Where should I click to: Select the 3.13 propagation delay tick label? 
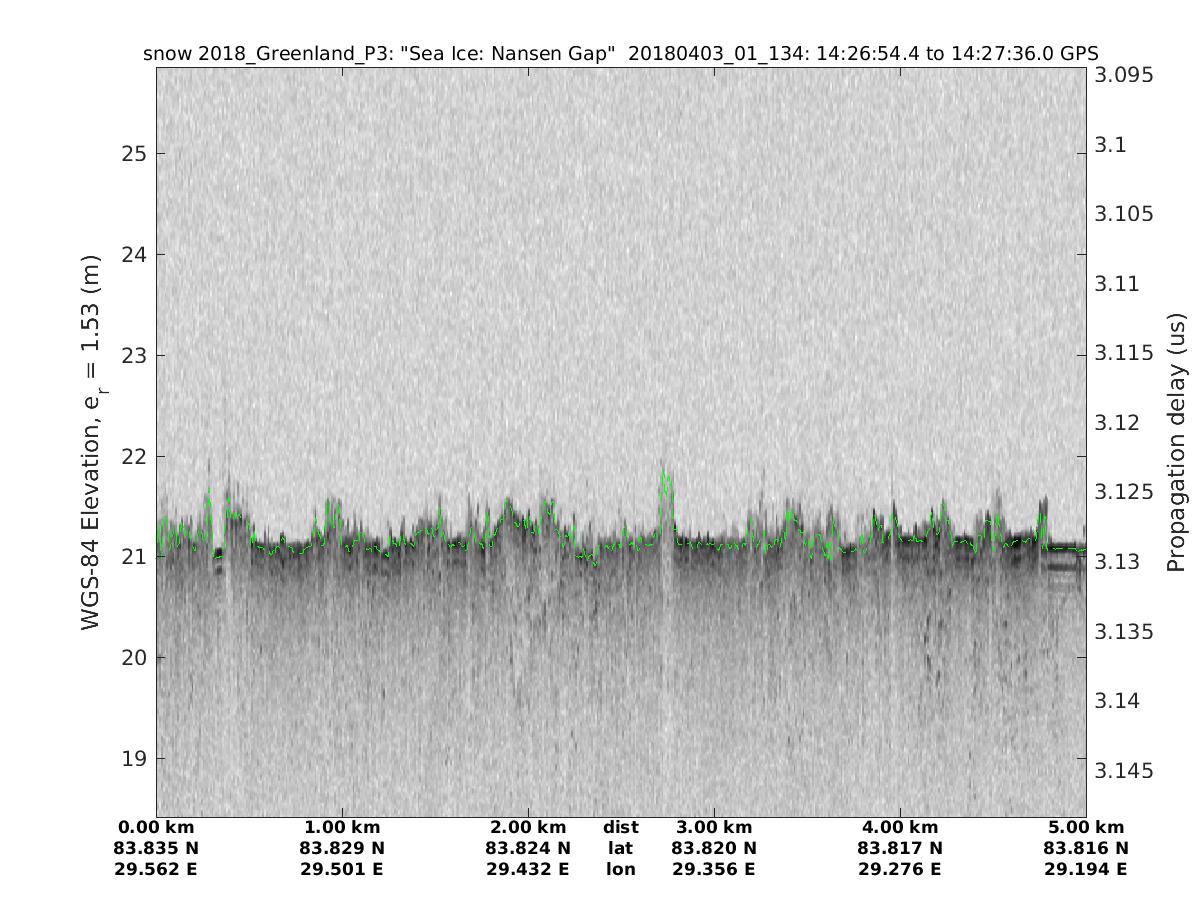1116,562
